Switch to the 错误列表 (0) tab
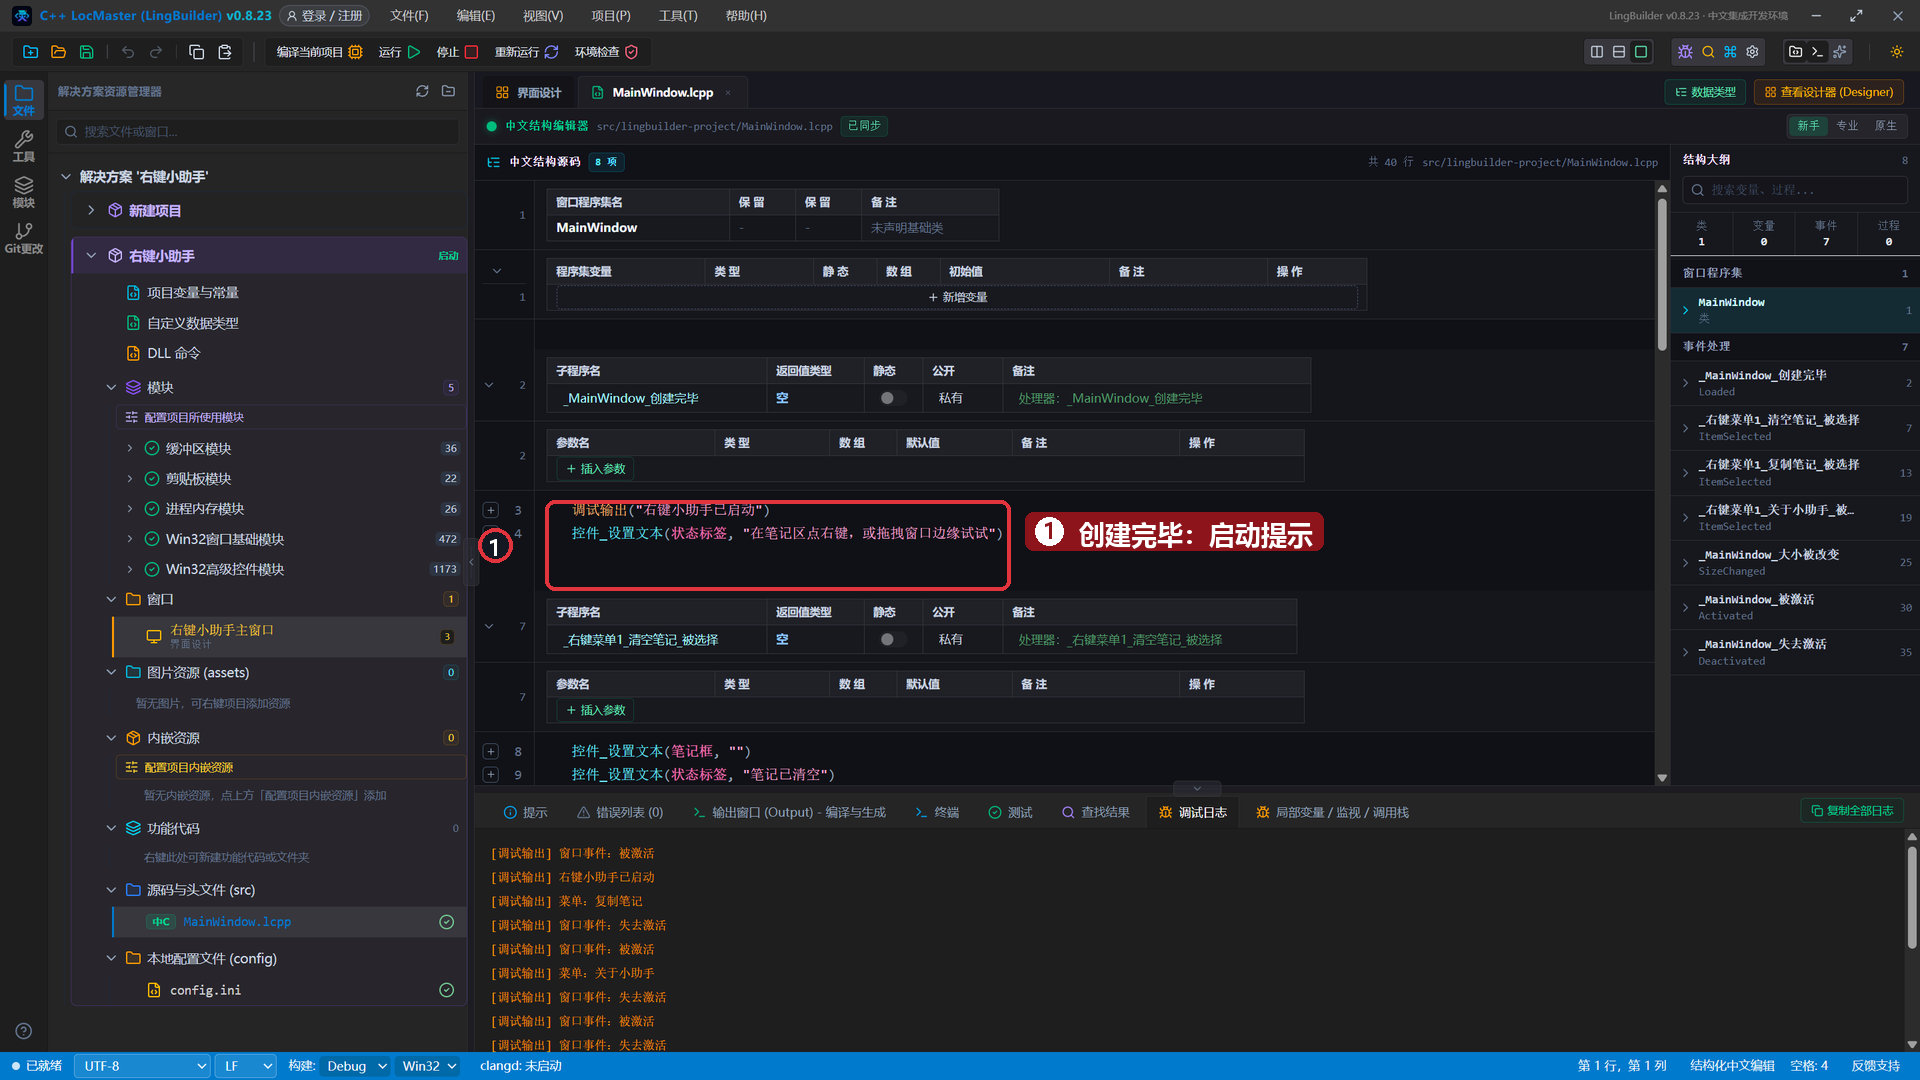The image size is (1920, 1080). pyautogui.click(x=620, y=813)
